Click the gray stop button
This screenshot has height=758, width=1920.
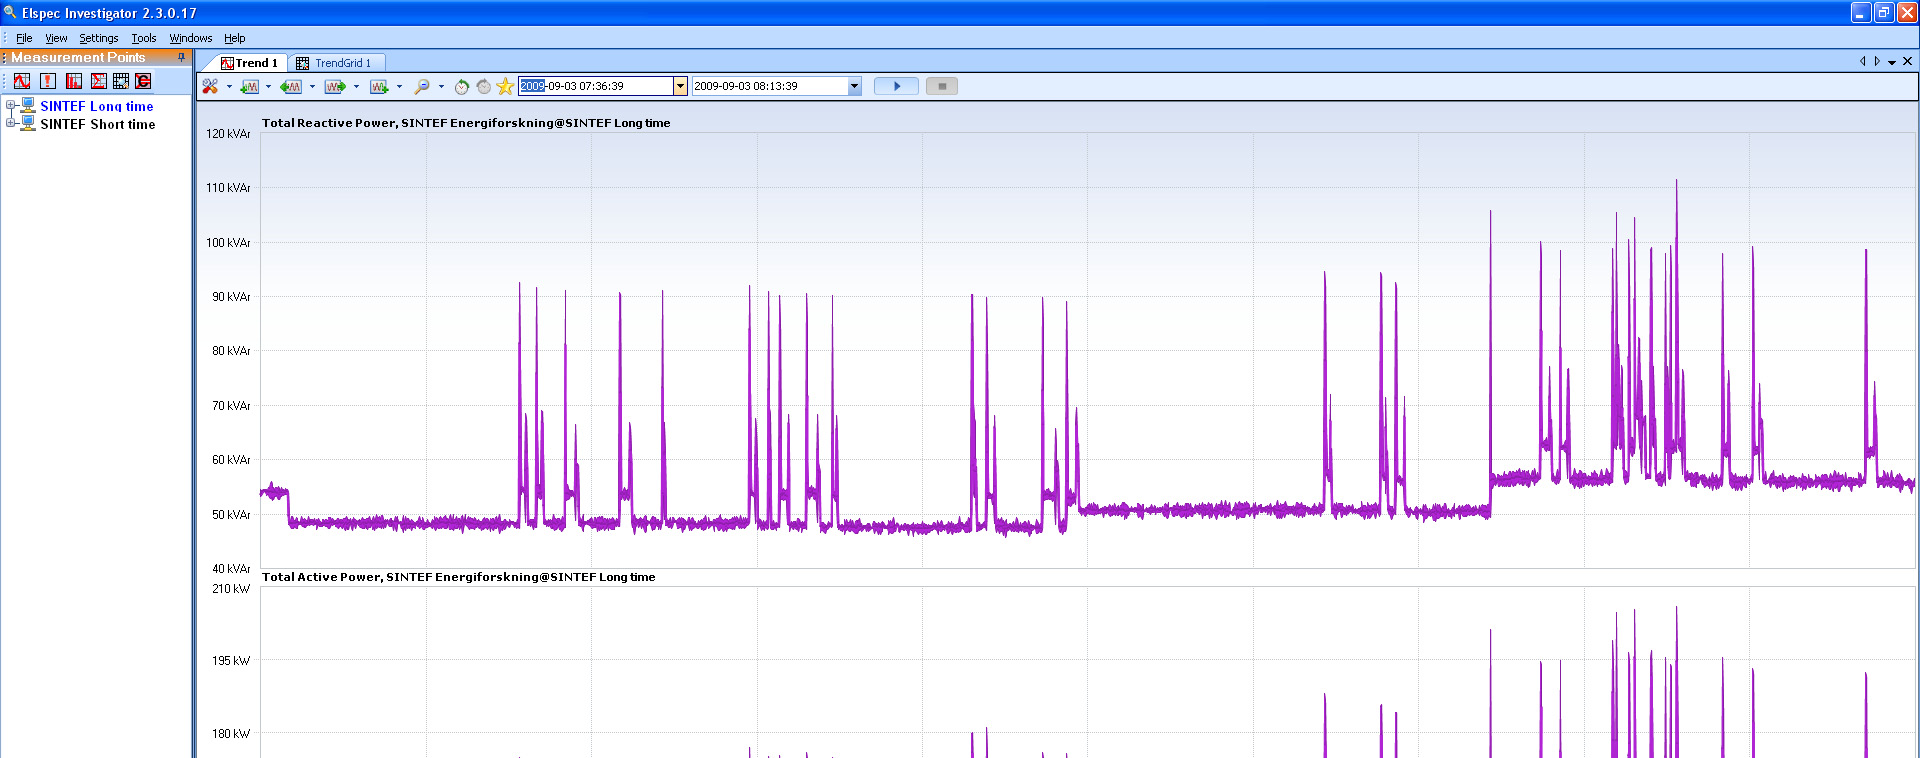tap(942, 86)
